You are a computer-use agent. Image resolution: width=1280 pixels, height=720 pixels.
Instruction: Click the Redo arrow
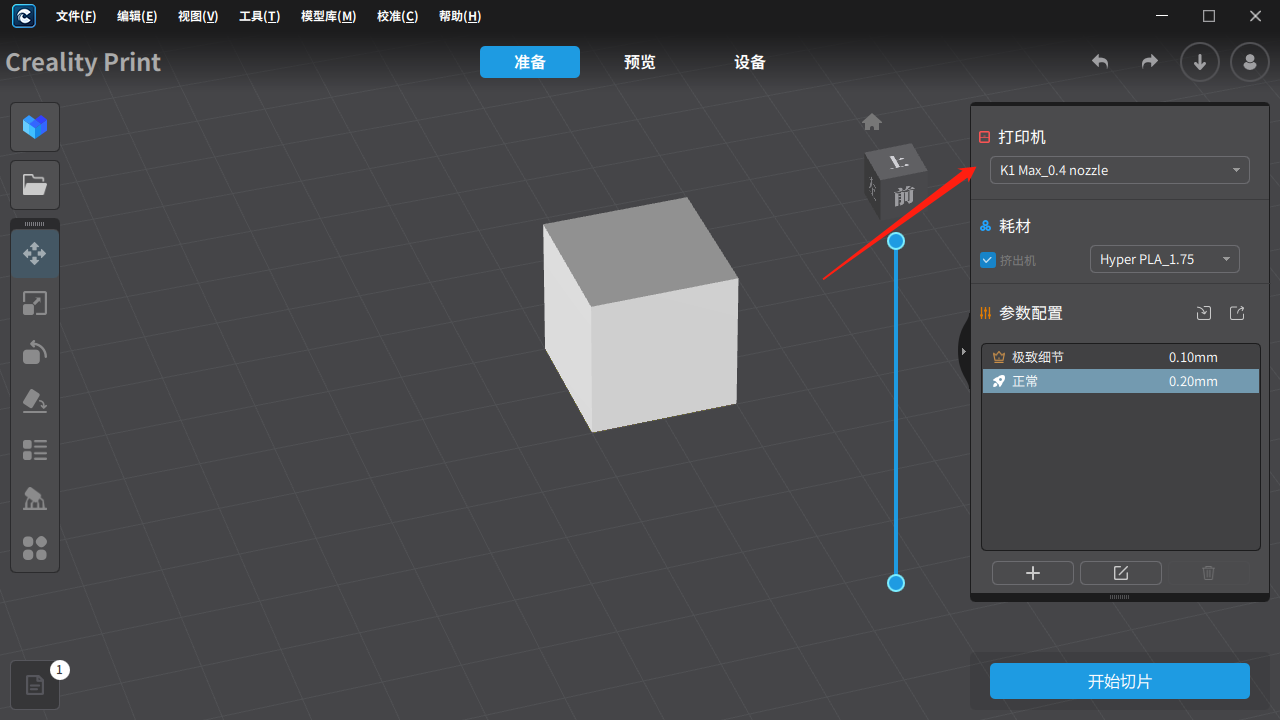[x=1150, y=62]
